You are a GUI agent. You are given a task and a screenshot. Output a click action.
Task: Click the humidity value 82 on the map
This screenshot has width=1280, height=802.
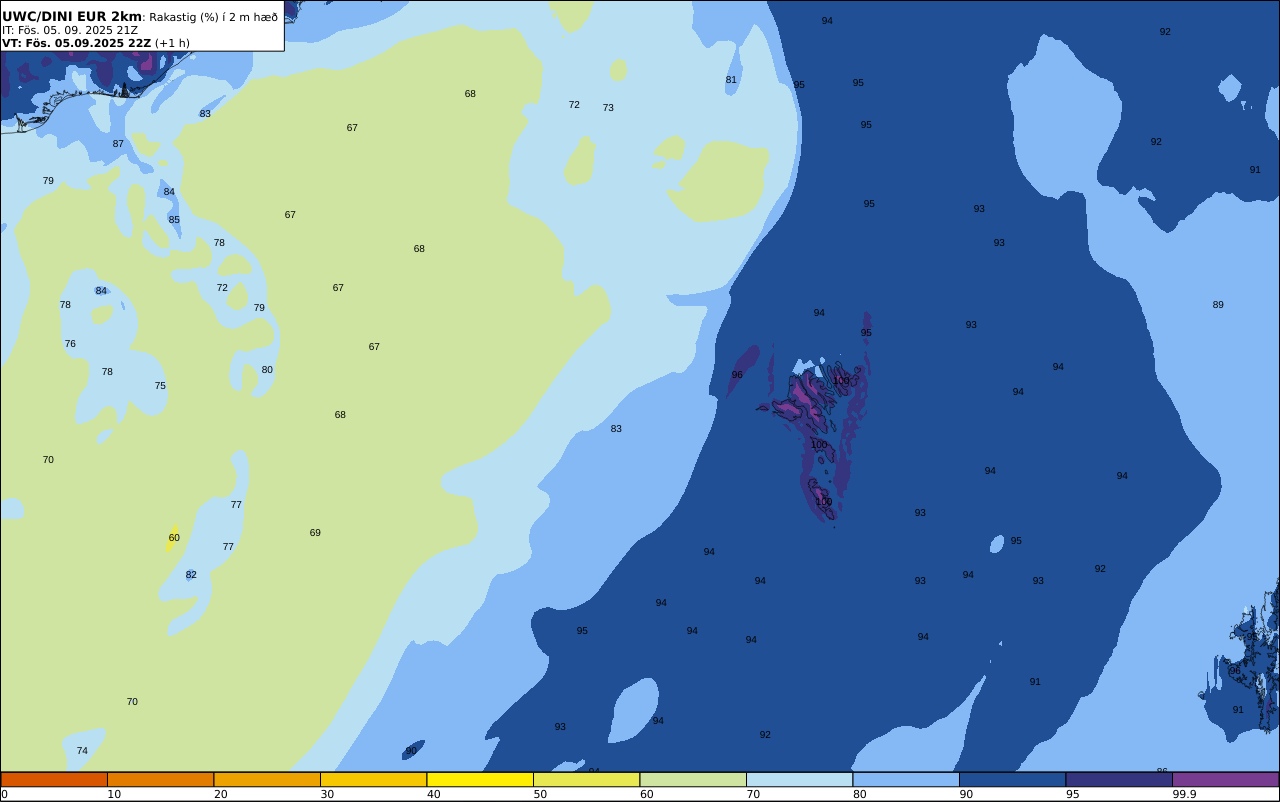[x=191, y=575]
